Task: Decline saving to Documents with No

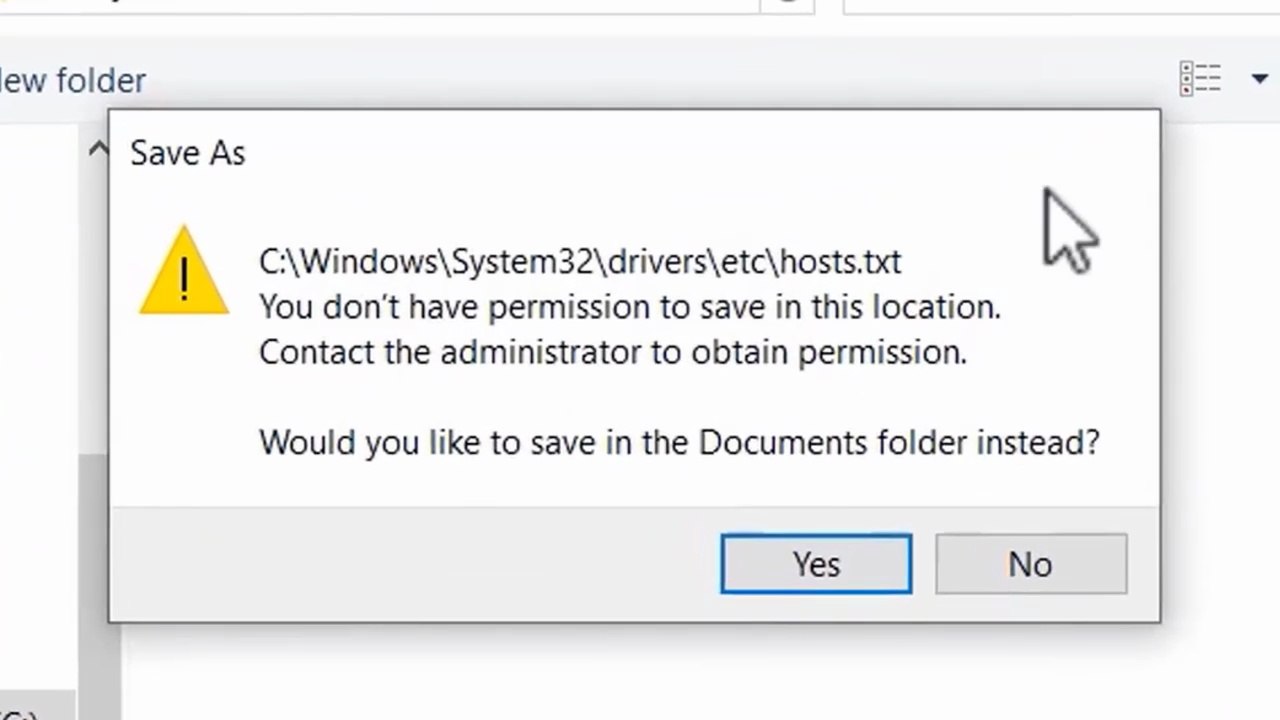Action: coord(1031,564)
